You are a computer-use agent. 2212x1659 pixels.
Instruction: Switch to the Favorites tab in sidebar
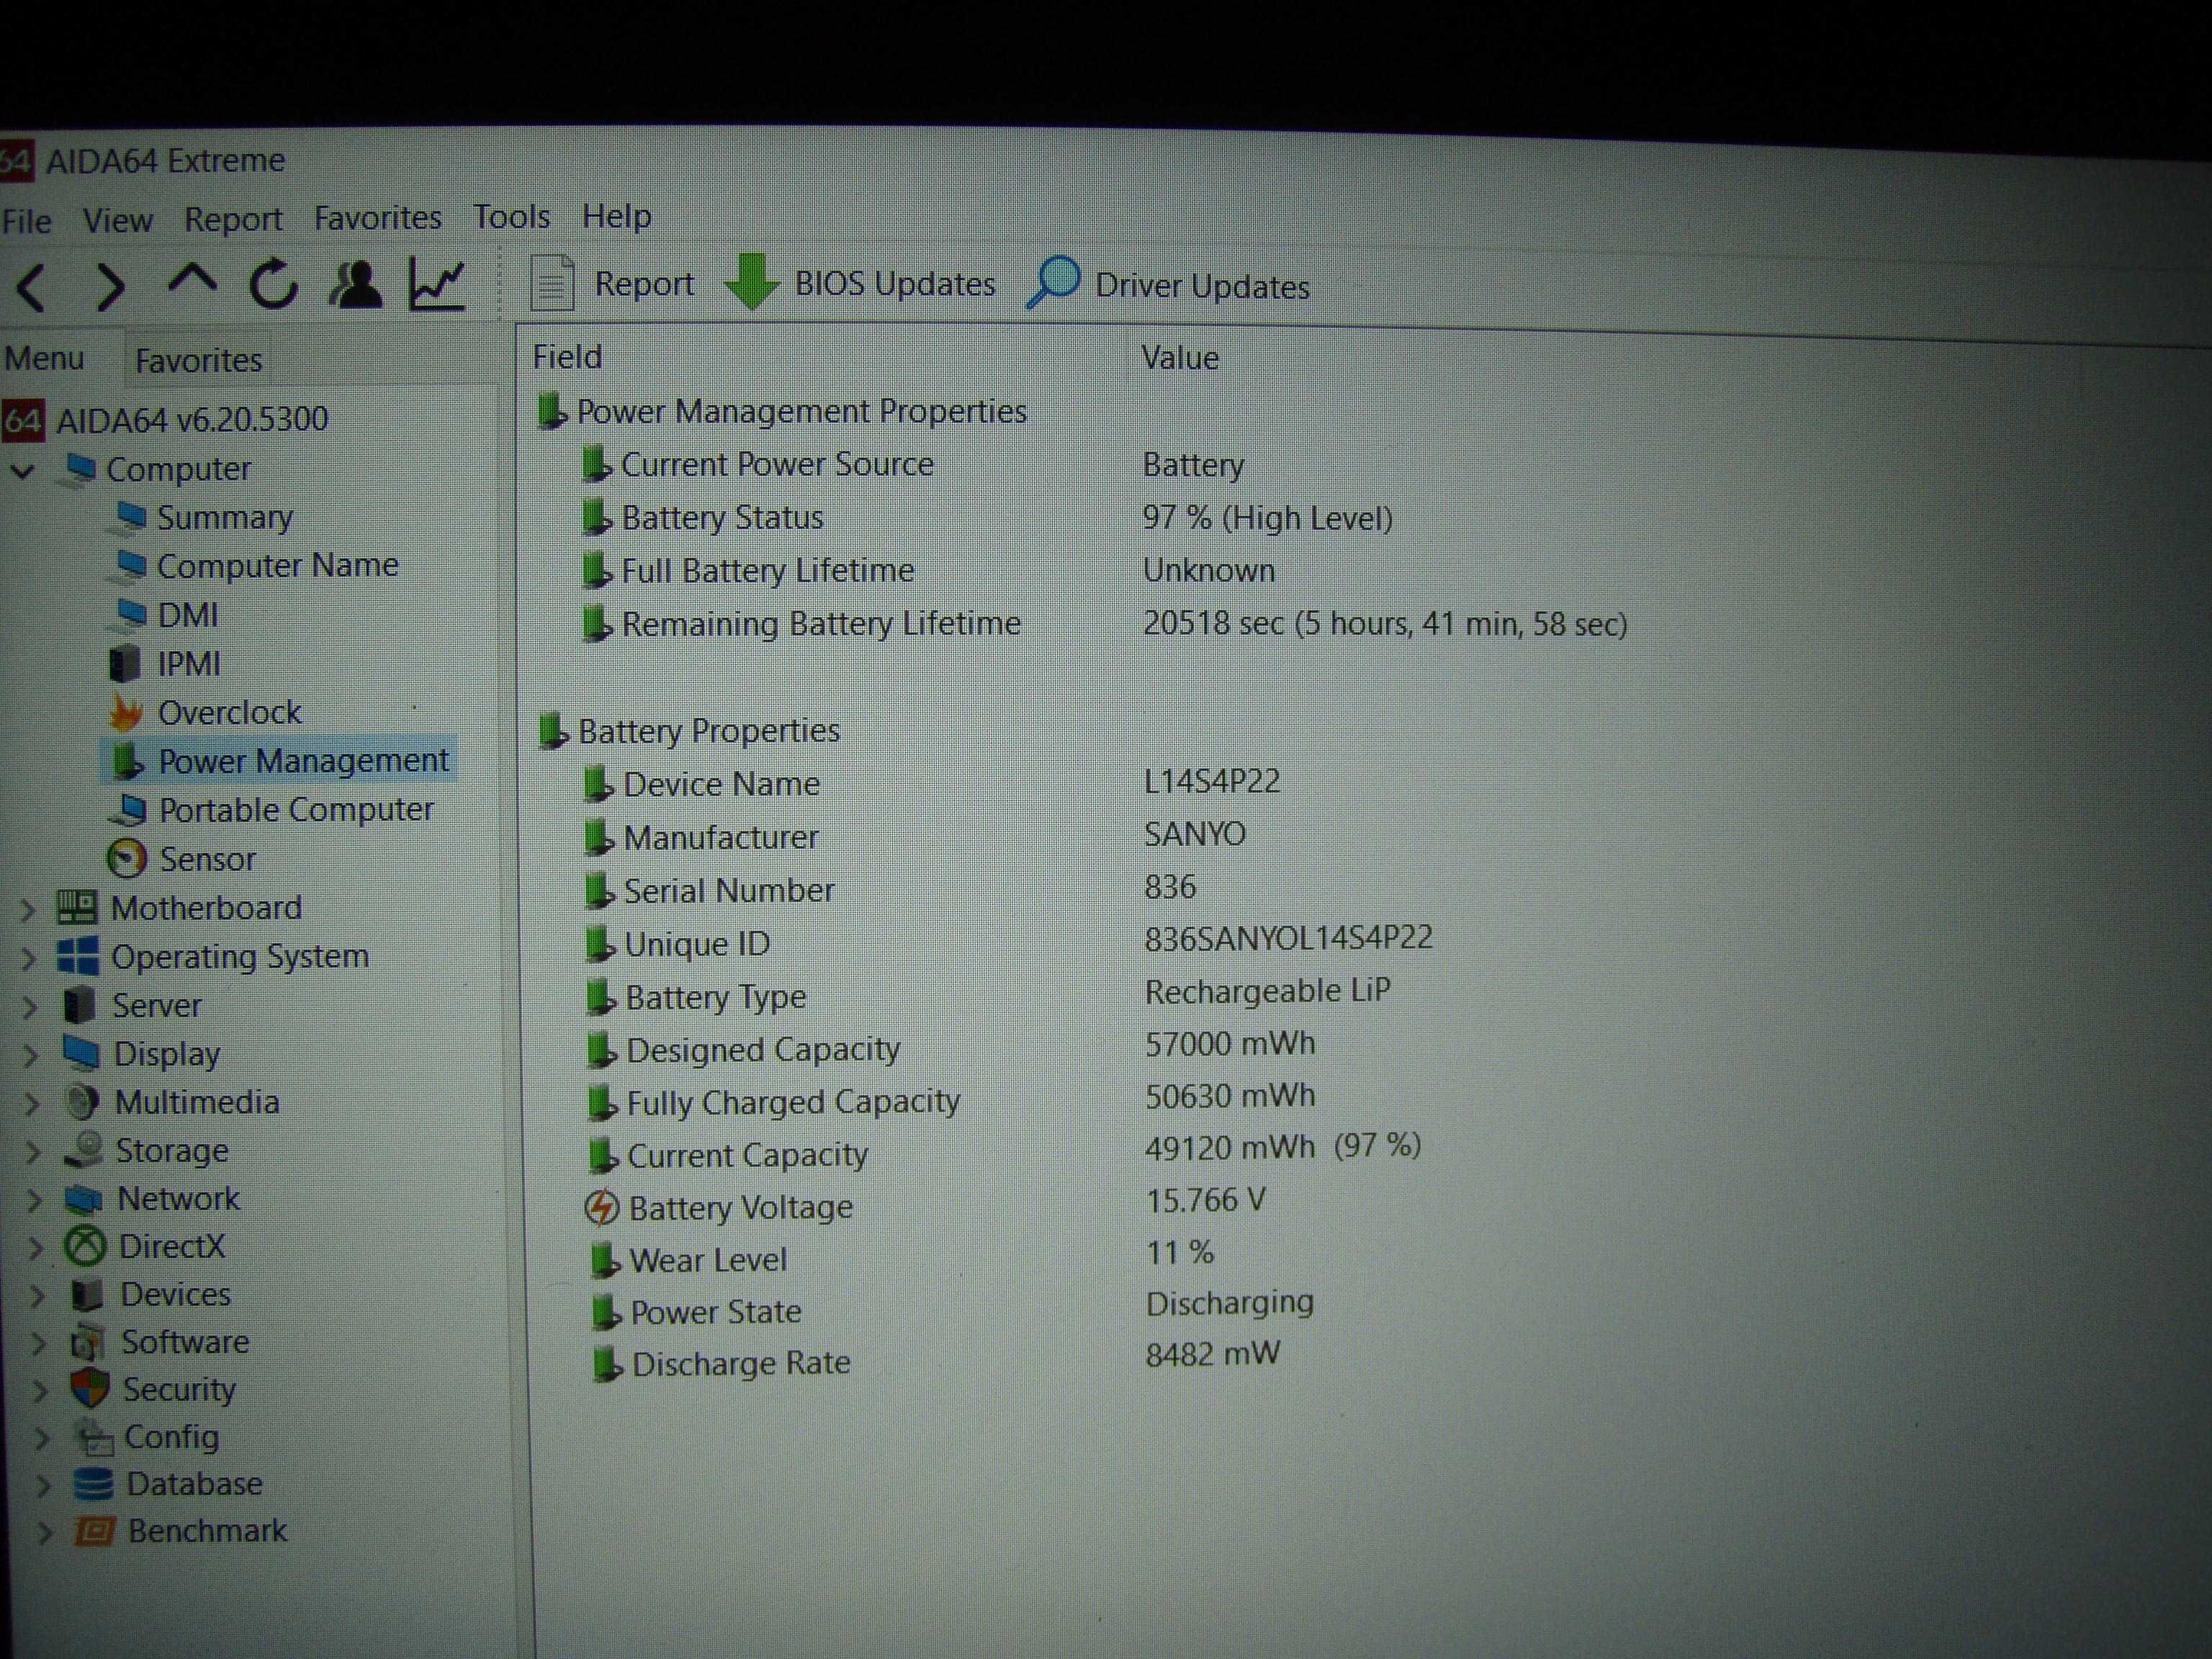coord(198,360)
